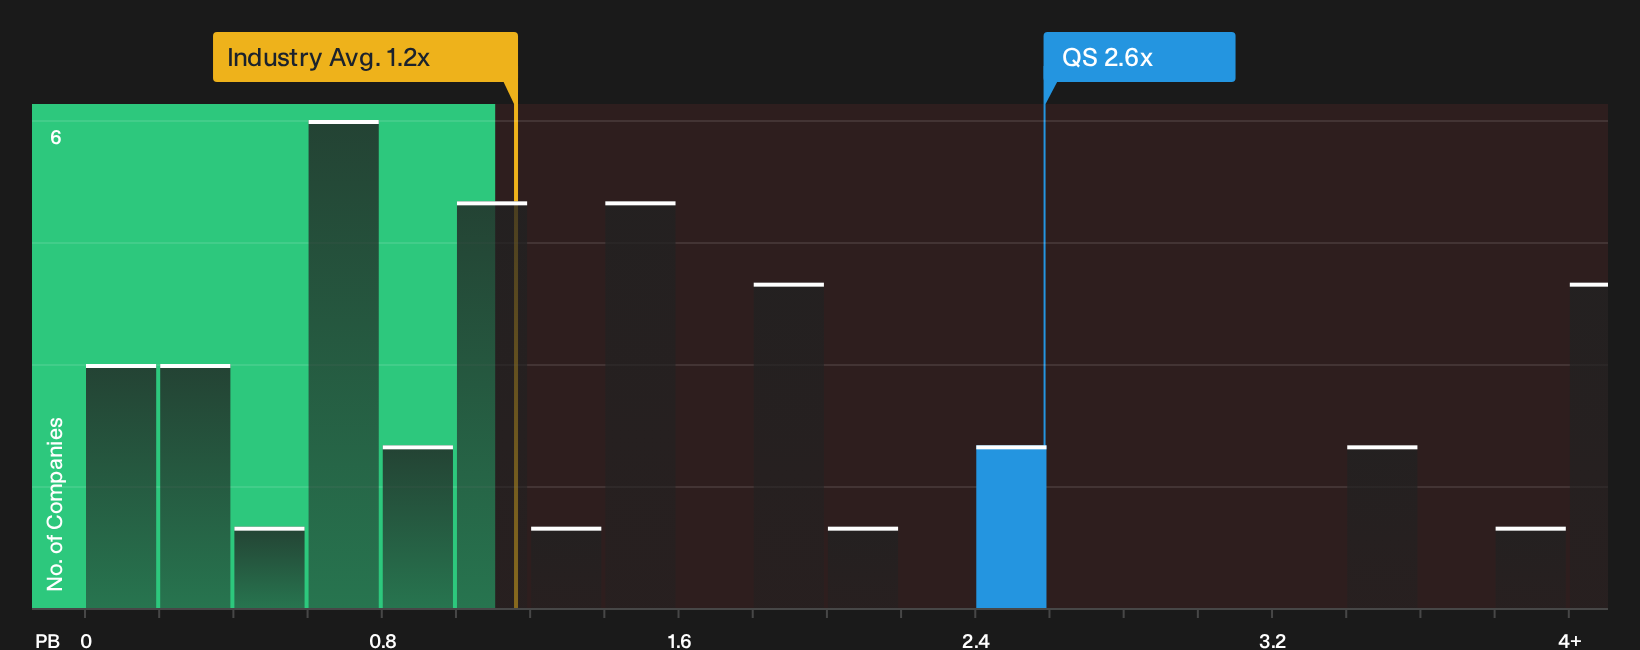This screenshot has height=650, width=1640.
Task: Select the tallest bar with six companies
Action: [x=344, y=364]
